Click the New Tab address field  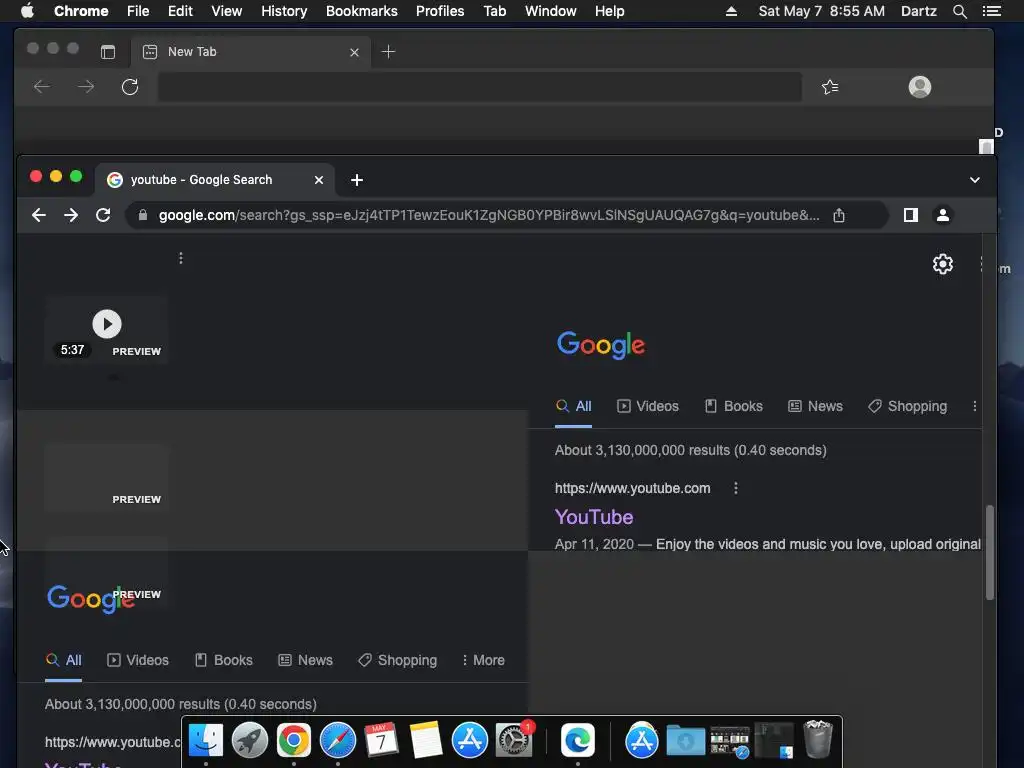tap(479, 87)
